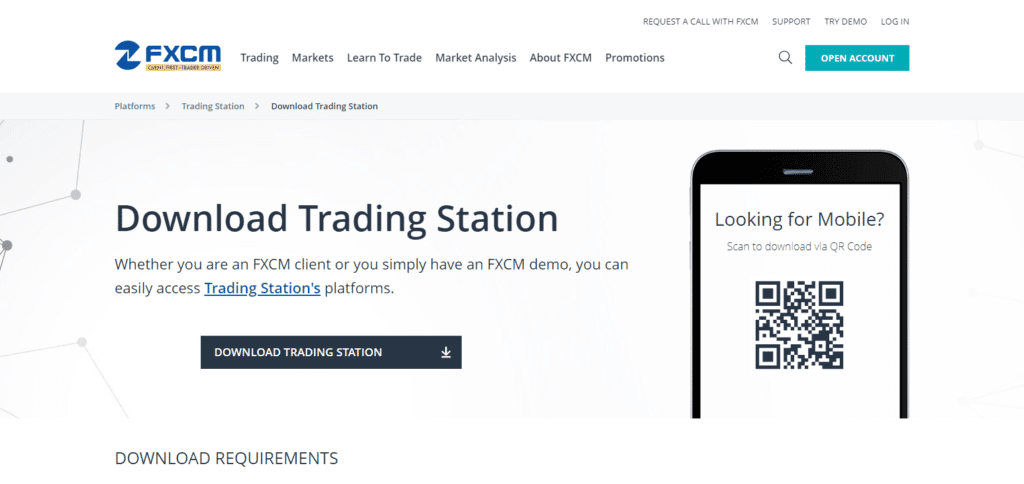Go to the Support link

point(791,22)
